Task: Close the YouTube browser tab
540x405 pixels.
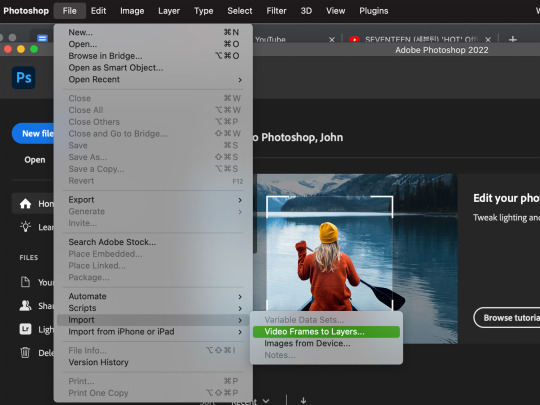Action: pos(332,40)
